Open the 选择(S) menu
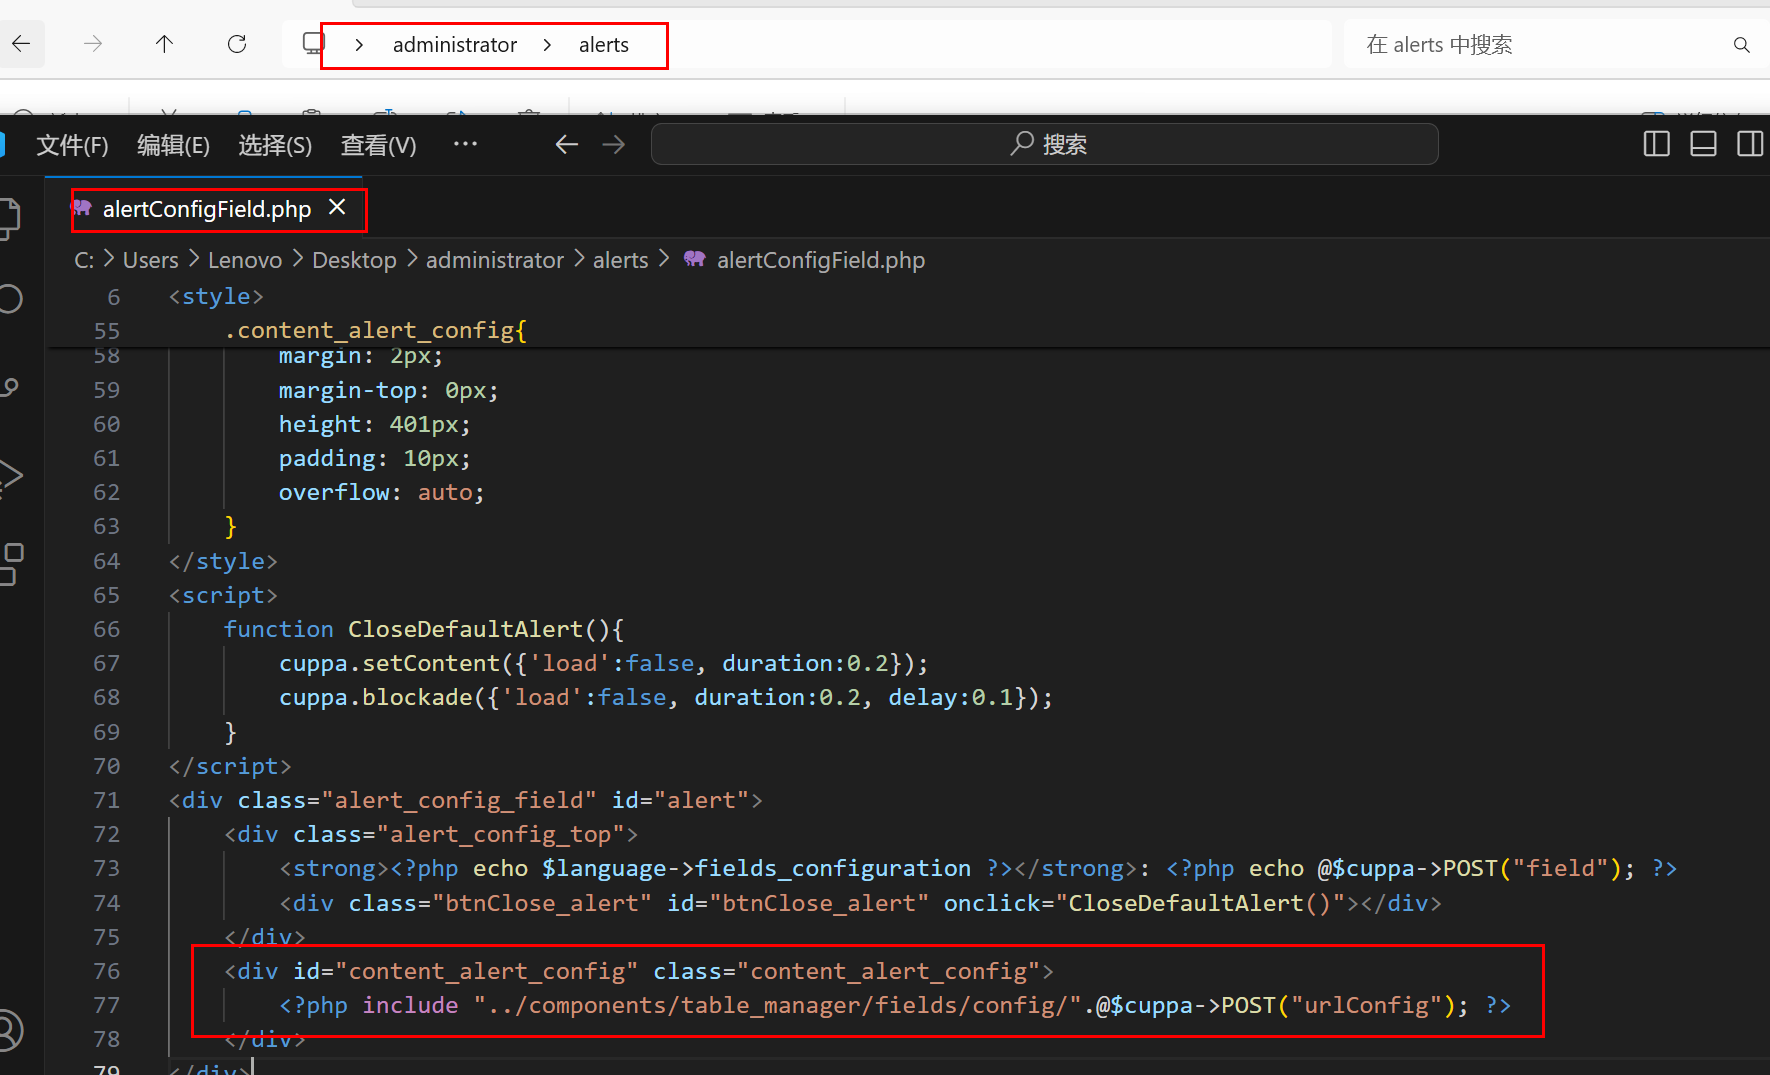The height and width of the screenshot is (1075, 1770). [275, 146]
